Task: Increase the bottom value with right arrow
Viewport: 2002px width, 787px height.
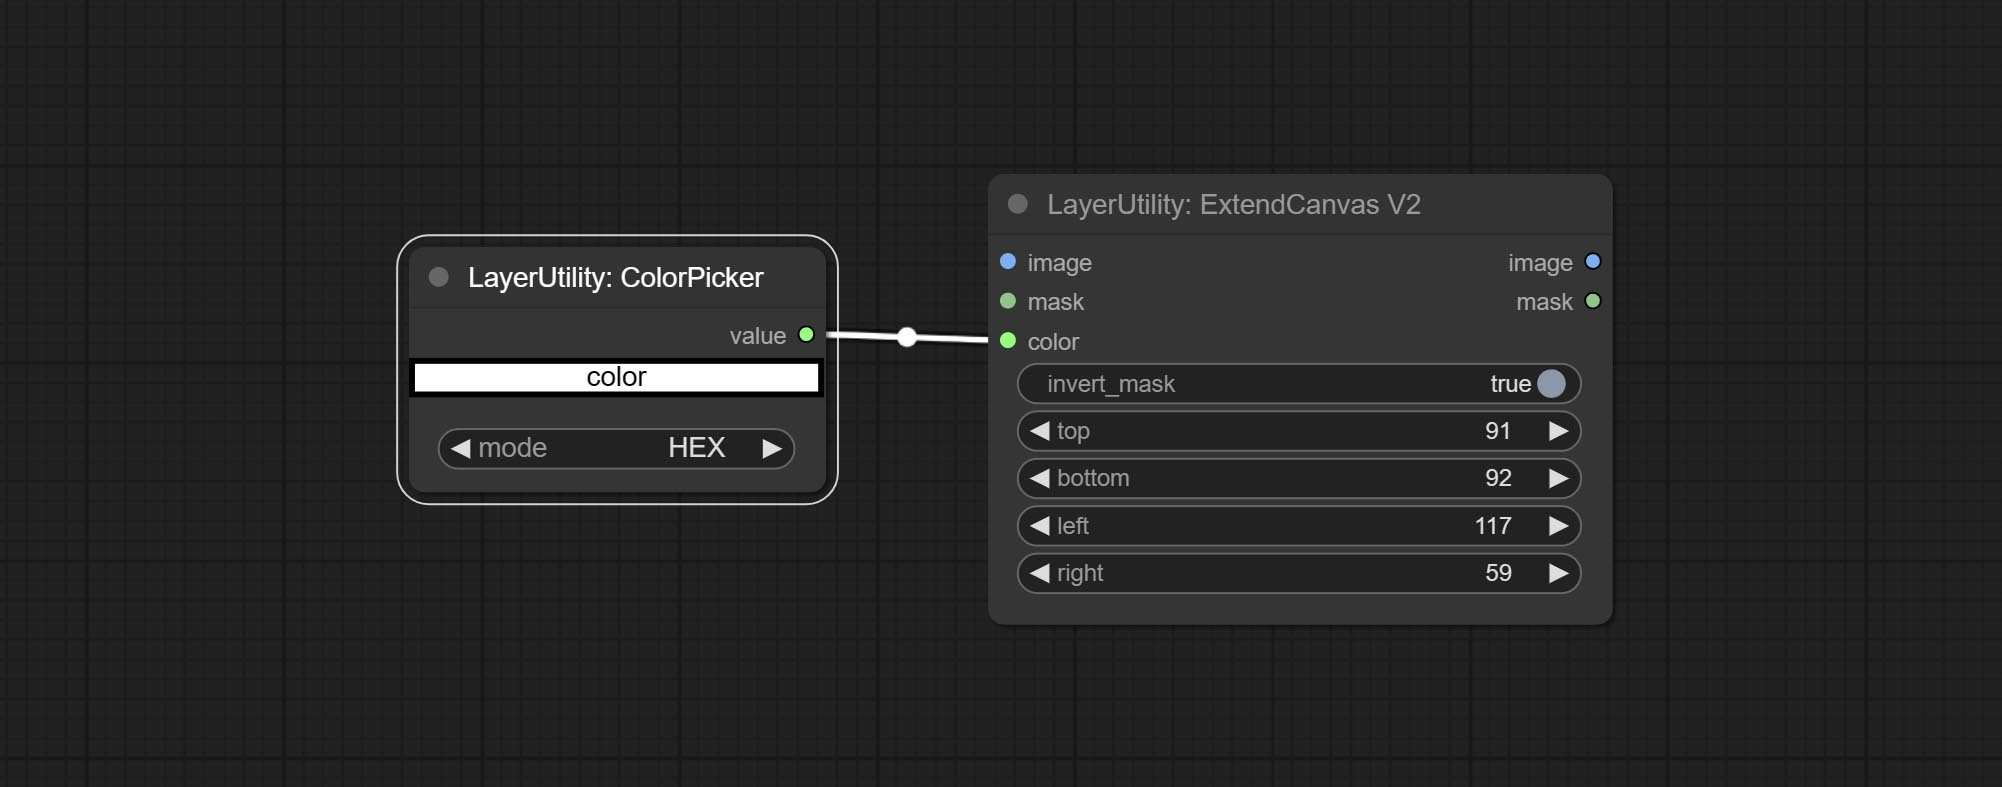Action: [x=1558, y=478]
